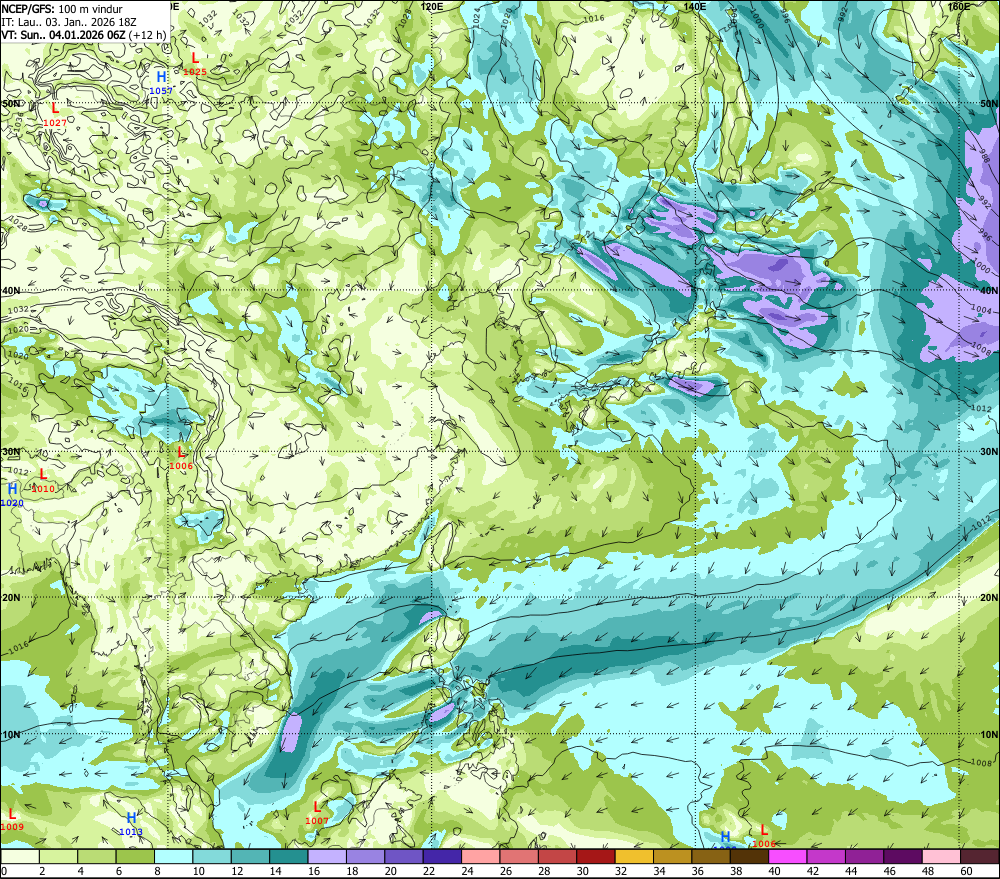Click the 120E longitude label at top

[432, 6]
